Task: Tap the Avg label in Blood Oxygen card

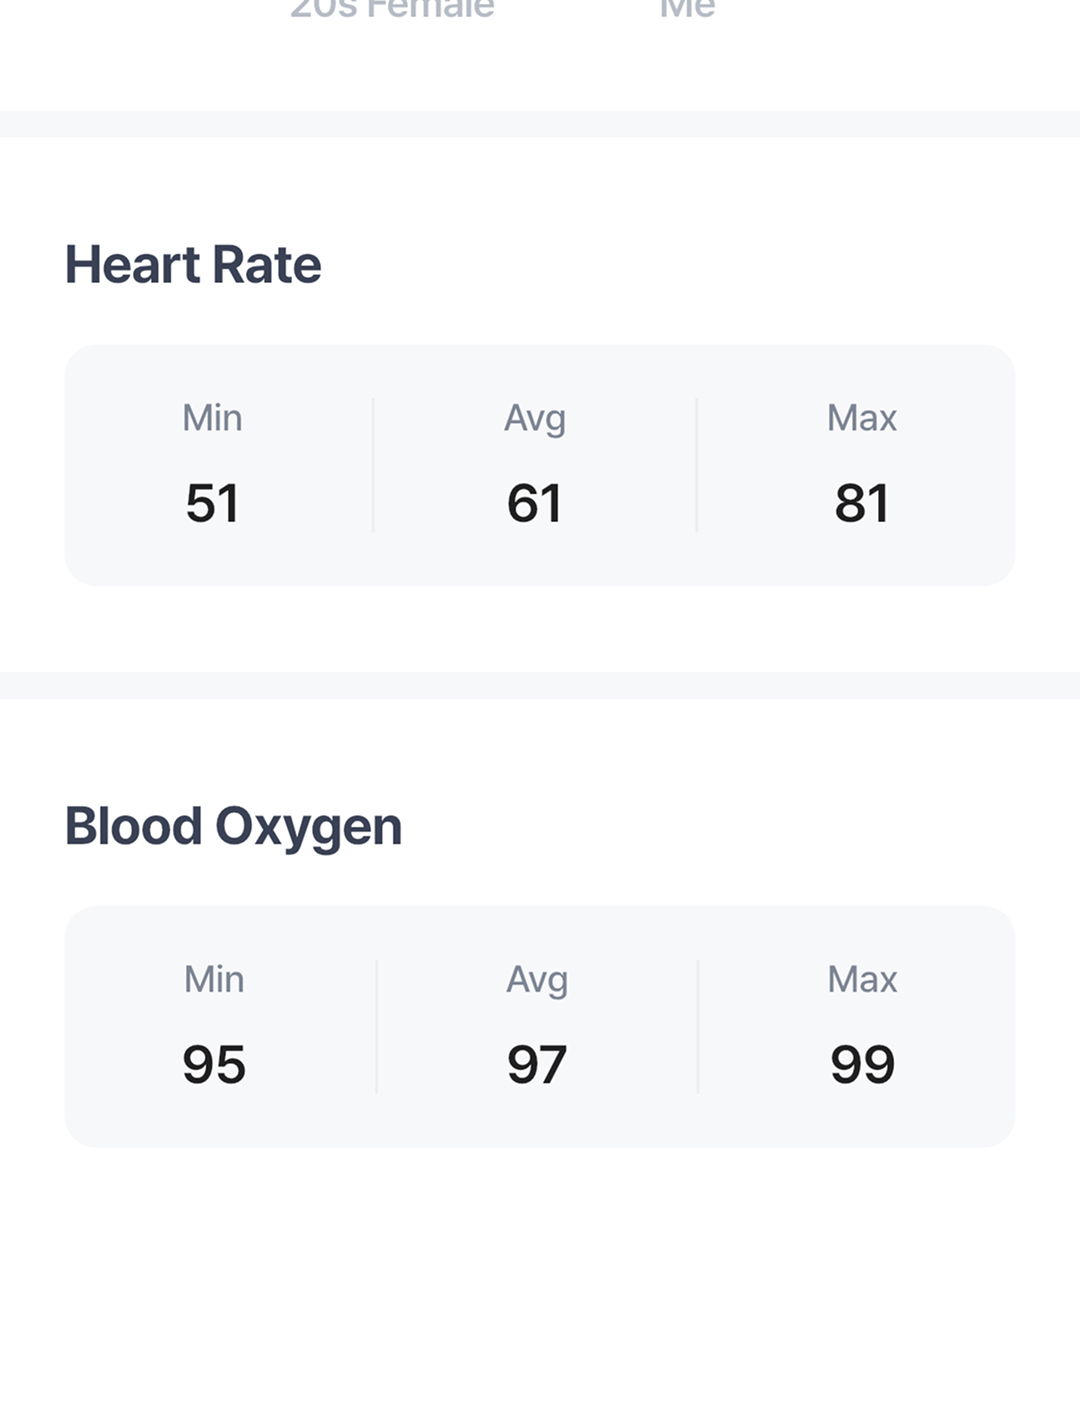Action: (537, 980)
